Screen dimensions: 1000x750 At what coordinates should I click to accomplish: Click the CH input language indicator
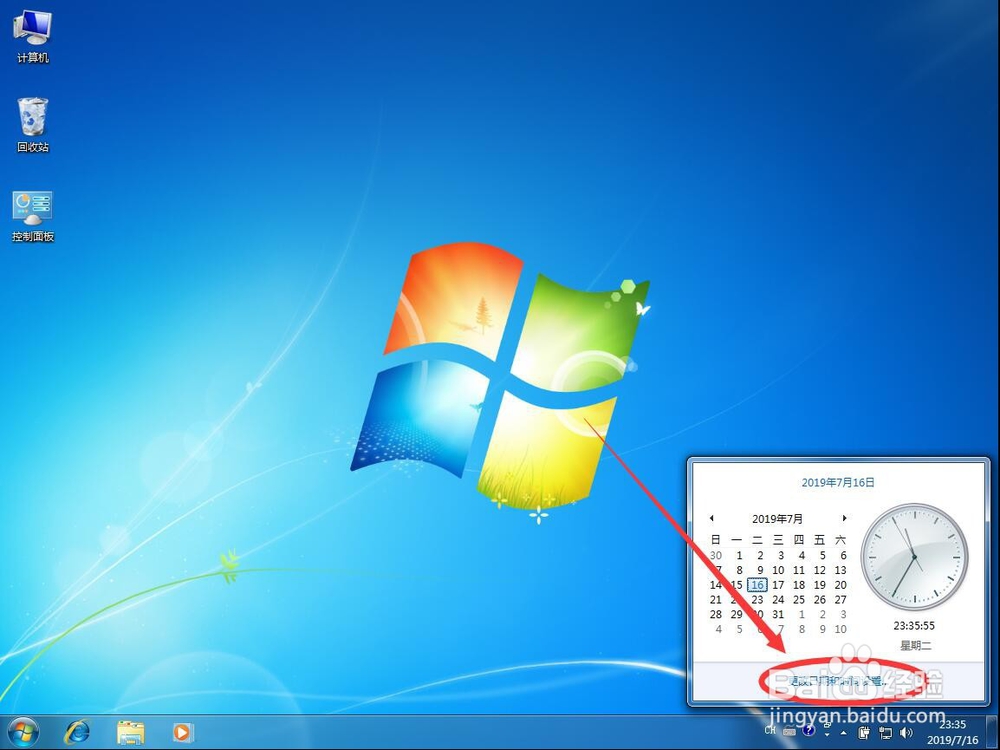click(770, 730)
